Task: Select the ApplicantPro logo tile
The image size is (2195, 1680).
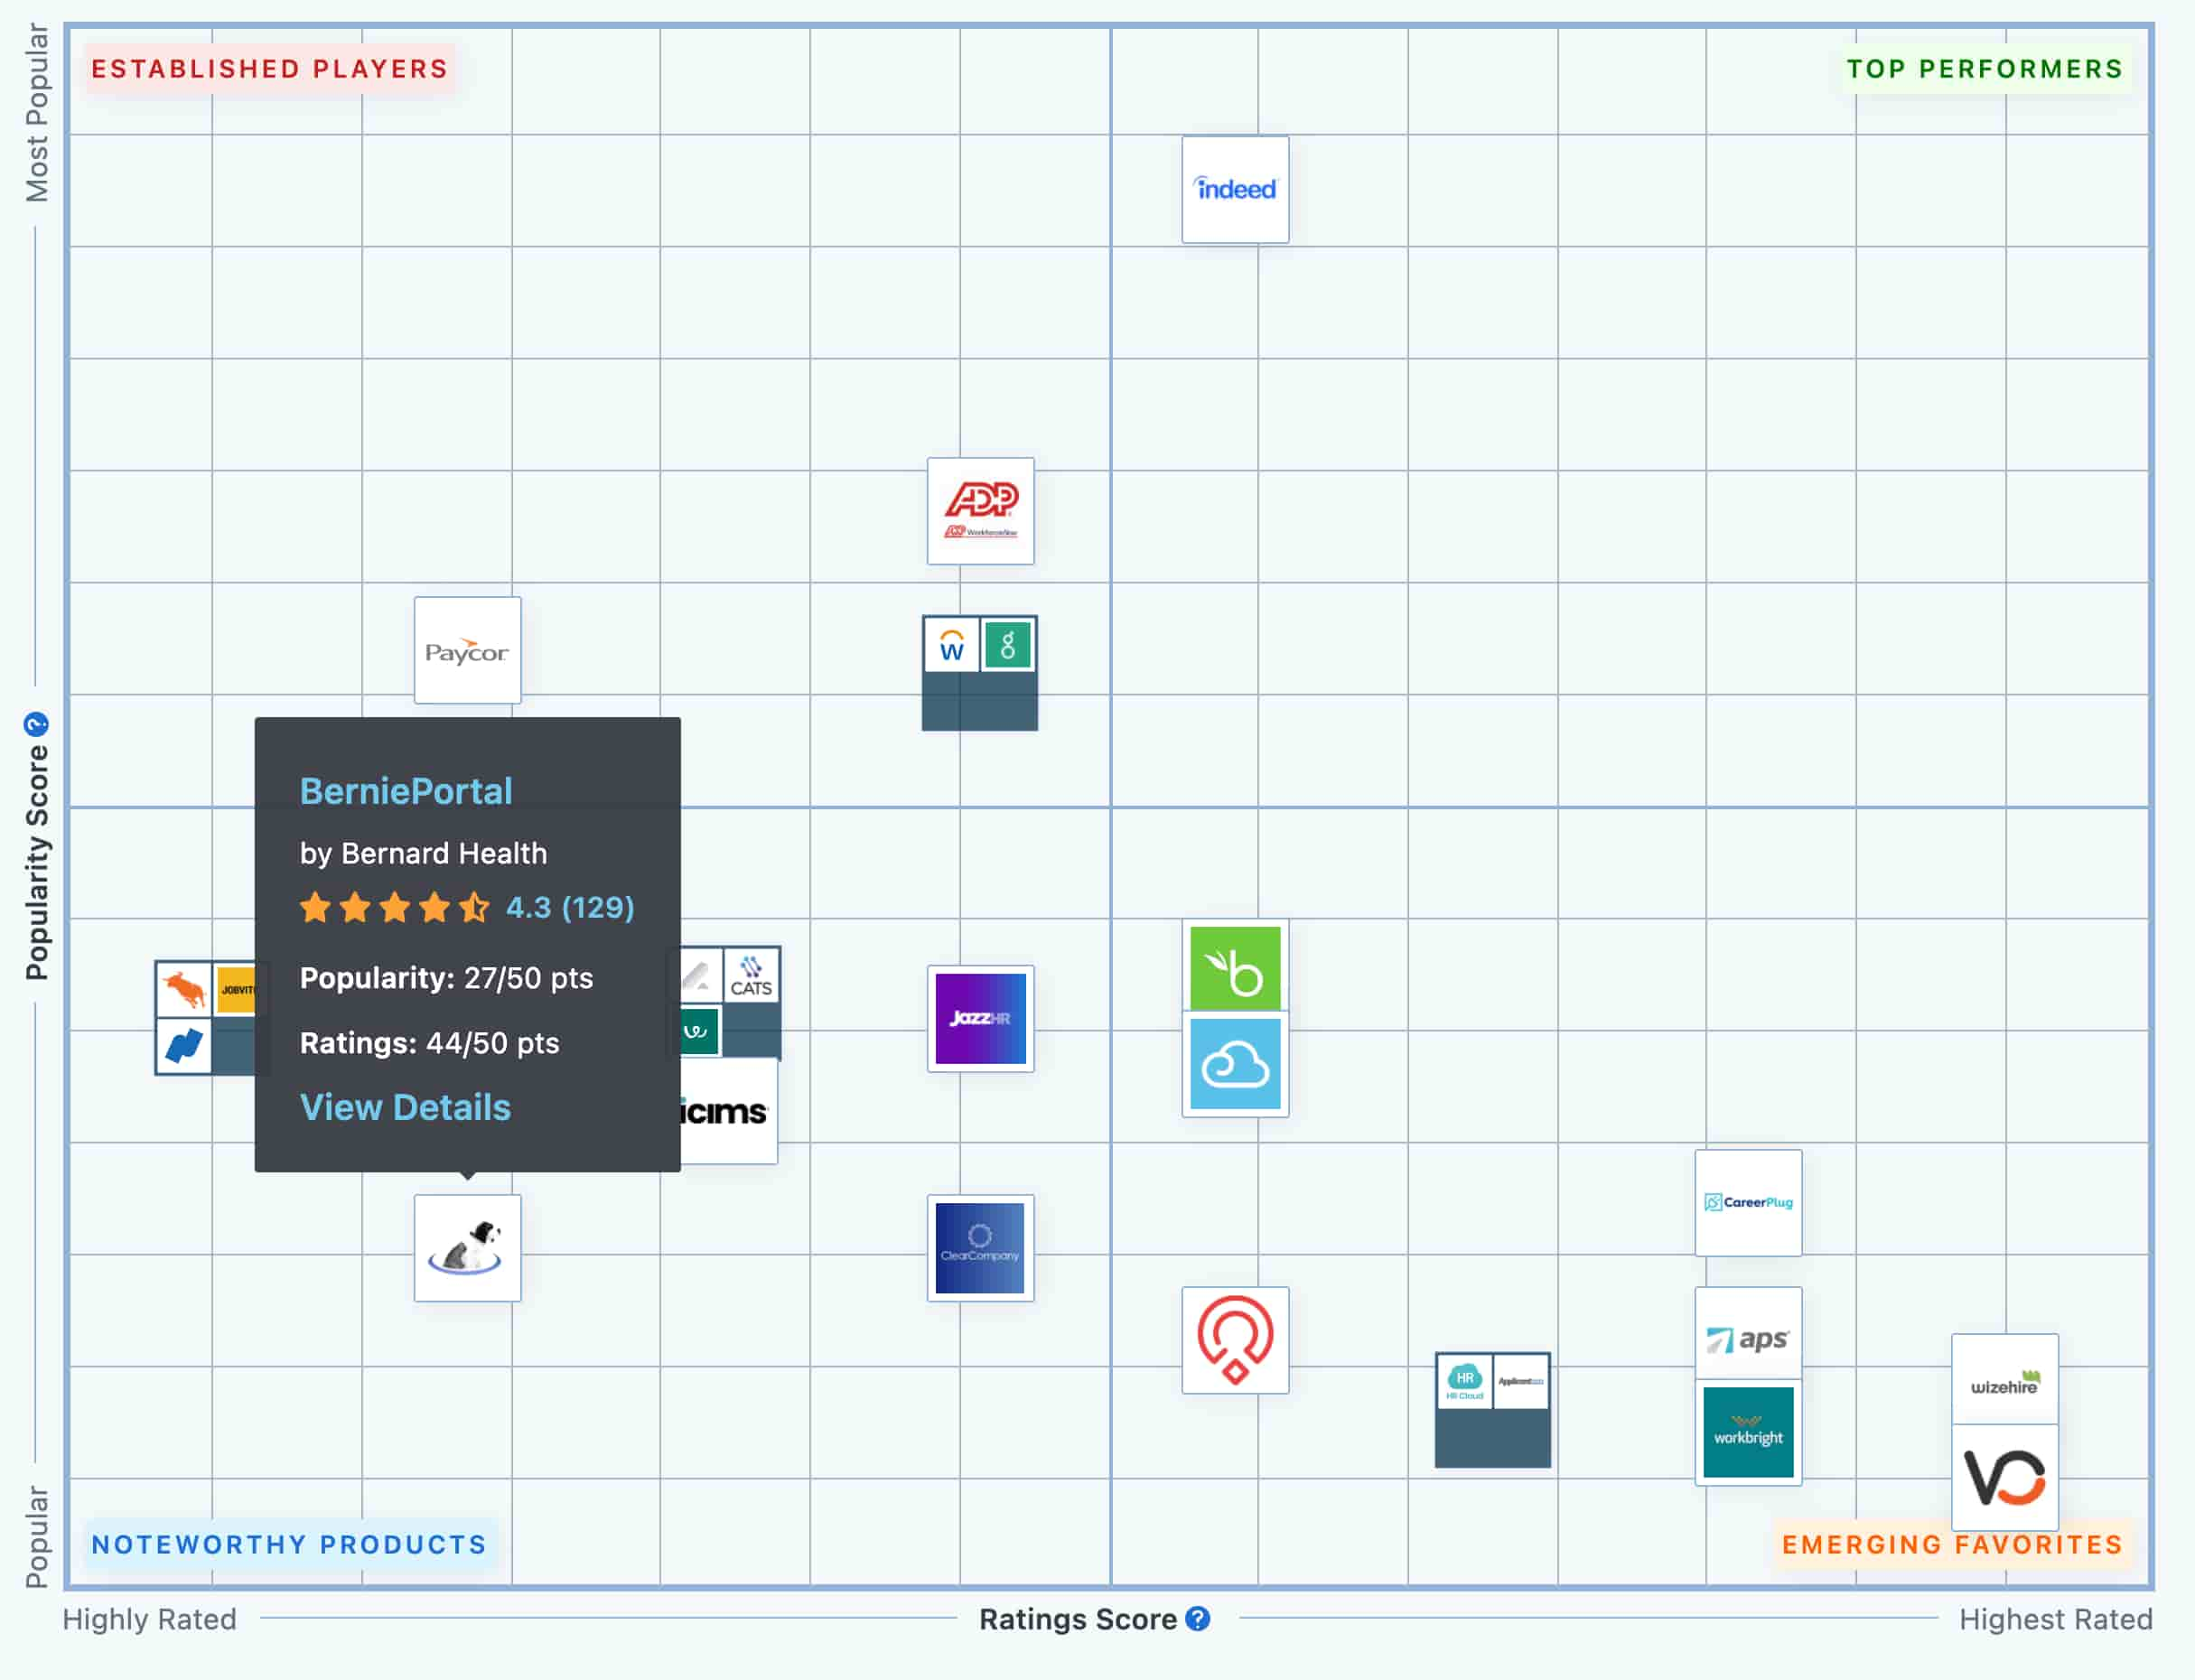Action: tap(1521, 1382)
